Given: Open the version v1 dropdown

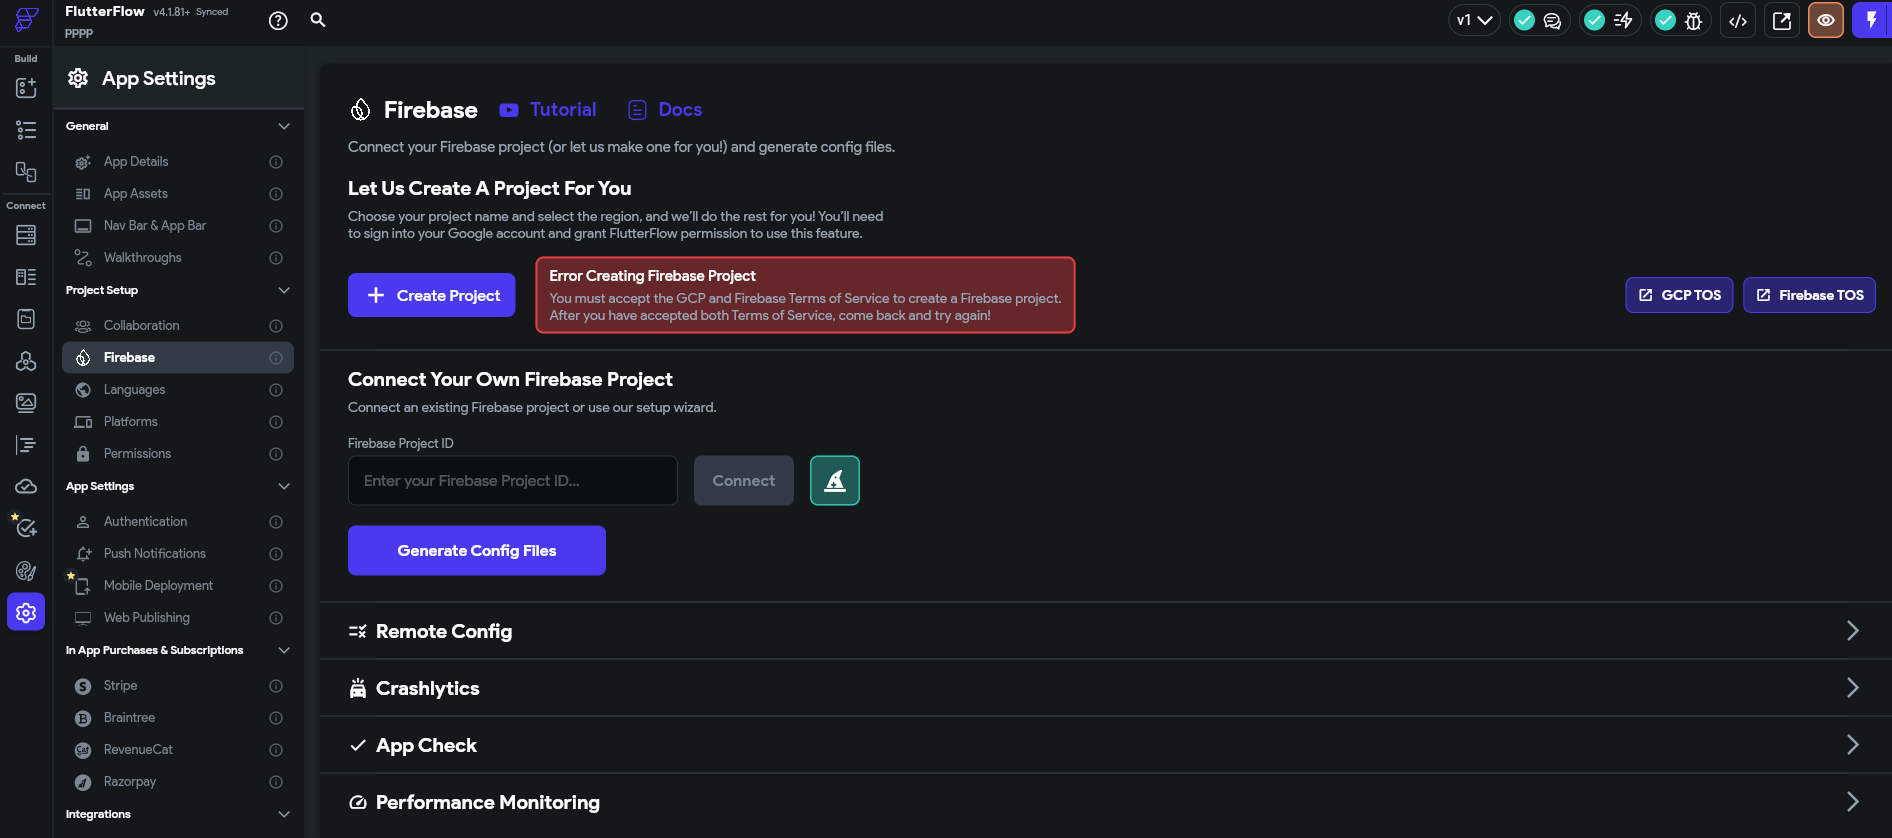Looking at the screenshot, I should (1474, 20).
